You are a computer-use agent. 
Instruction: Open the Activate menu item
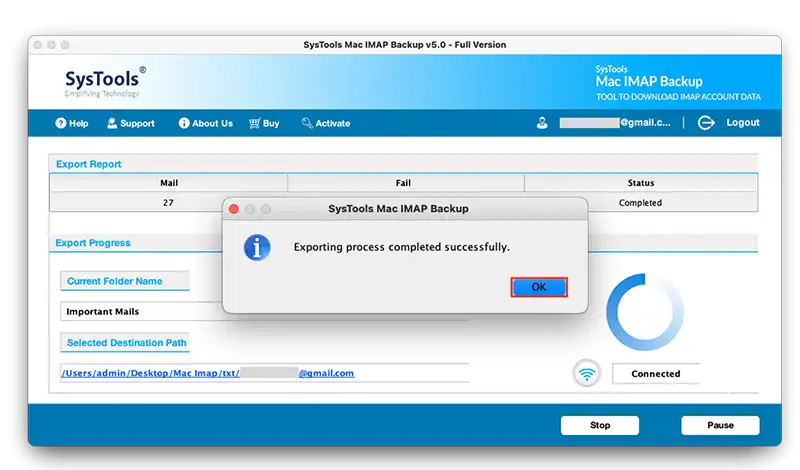[x=326, y=123]
